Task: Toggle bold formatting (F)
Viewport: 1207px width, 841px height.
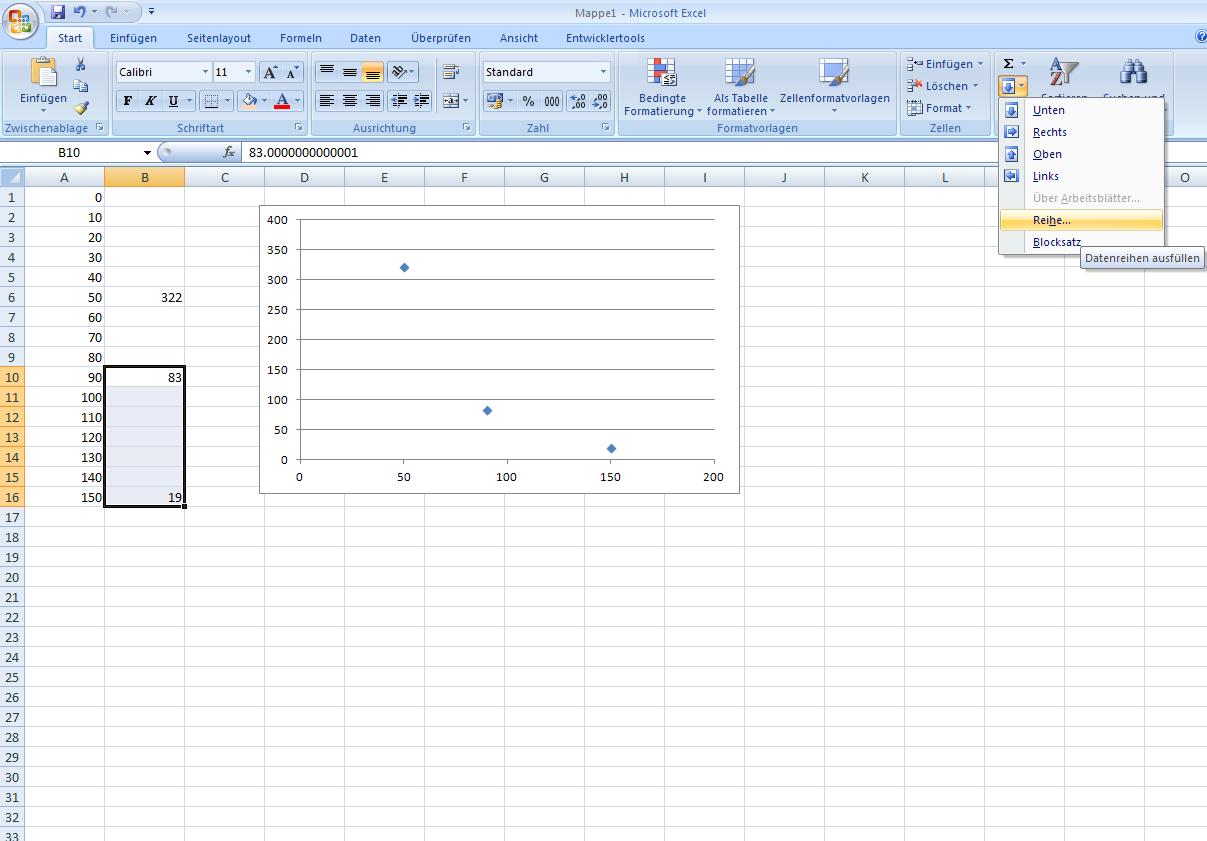Action: pyautogui.click(x=127, y=101)
